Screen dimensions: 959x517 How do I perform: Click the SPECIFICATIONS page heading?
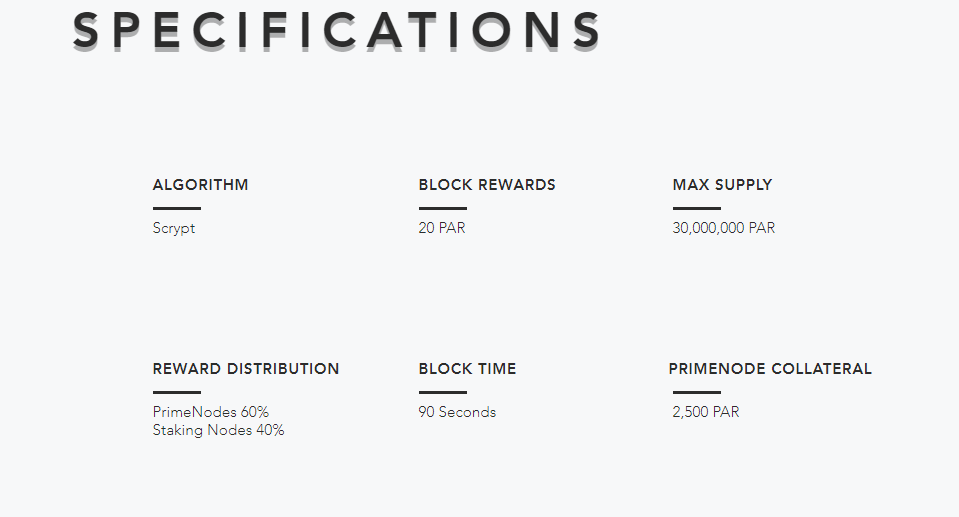tap(336, 30)
